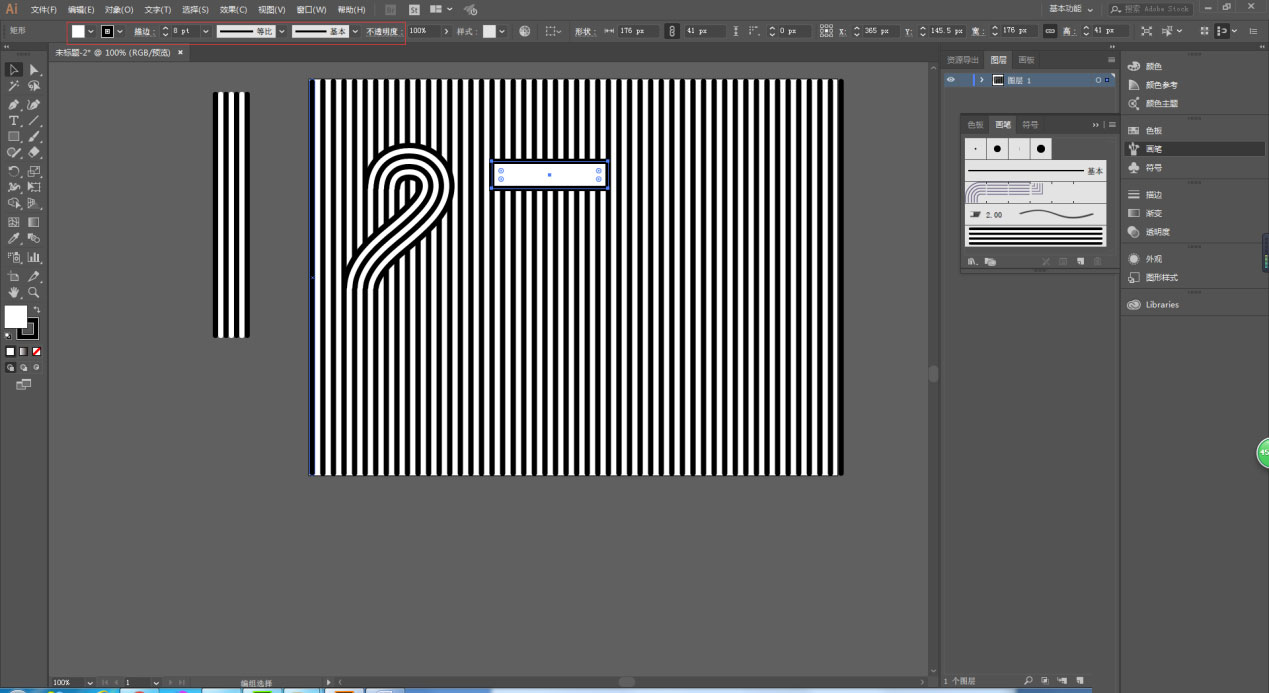
Task: Set paint mode to None (red slash)
Action: (37, 352)
